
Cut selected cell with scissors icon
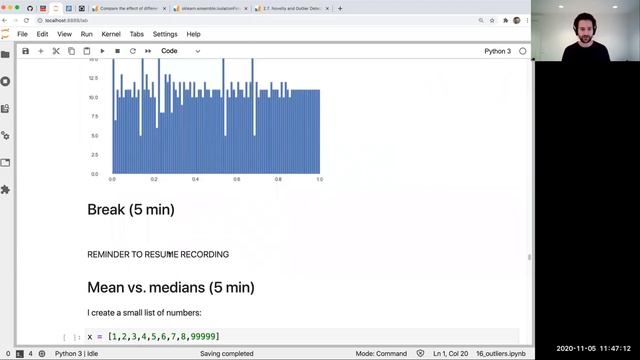(56, 51)
